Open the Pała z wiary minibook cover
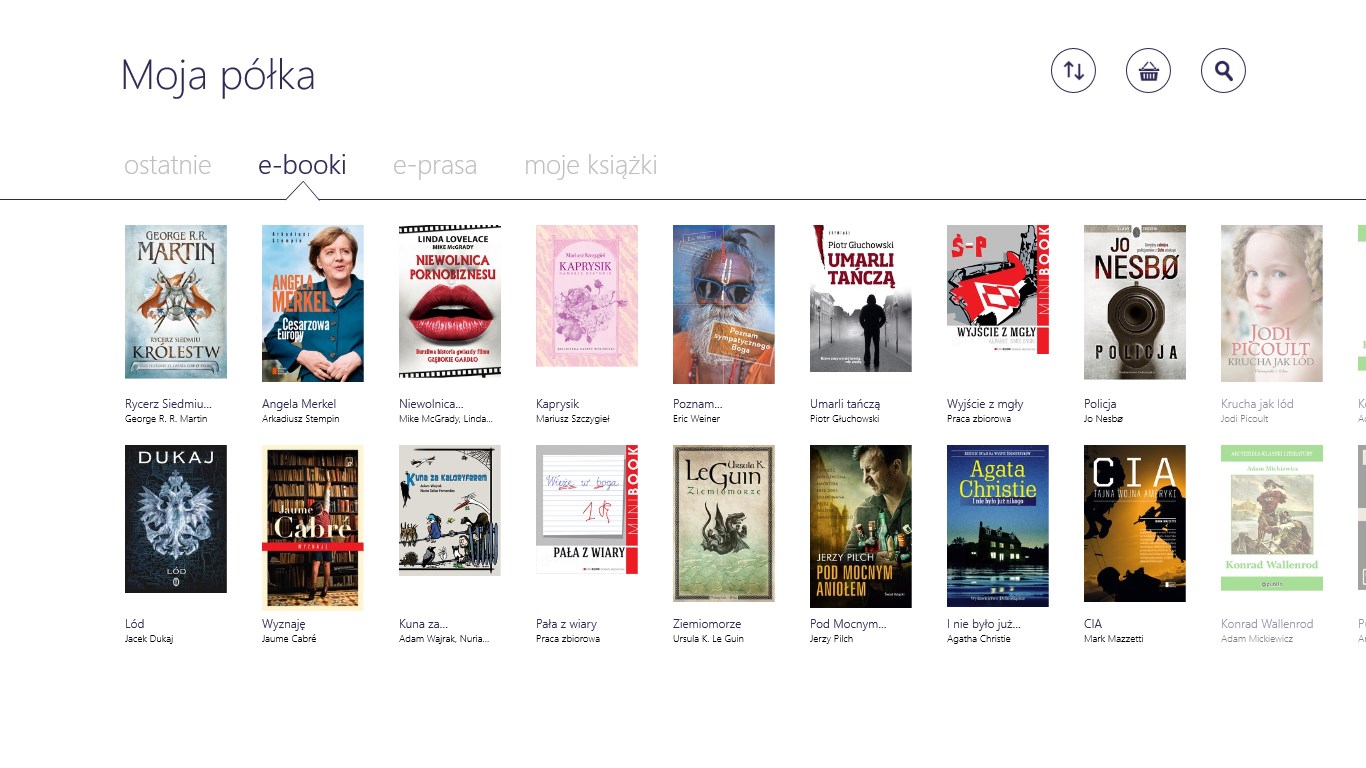Screen dimensions: 1366x768 587,509
